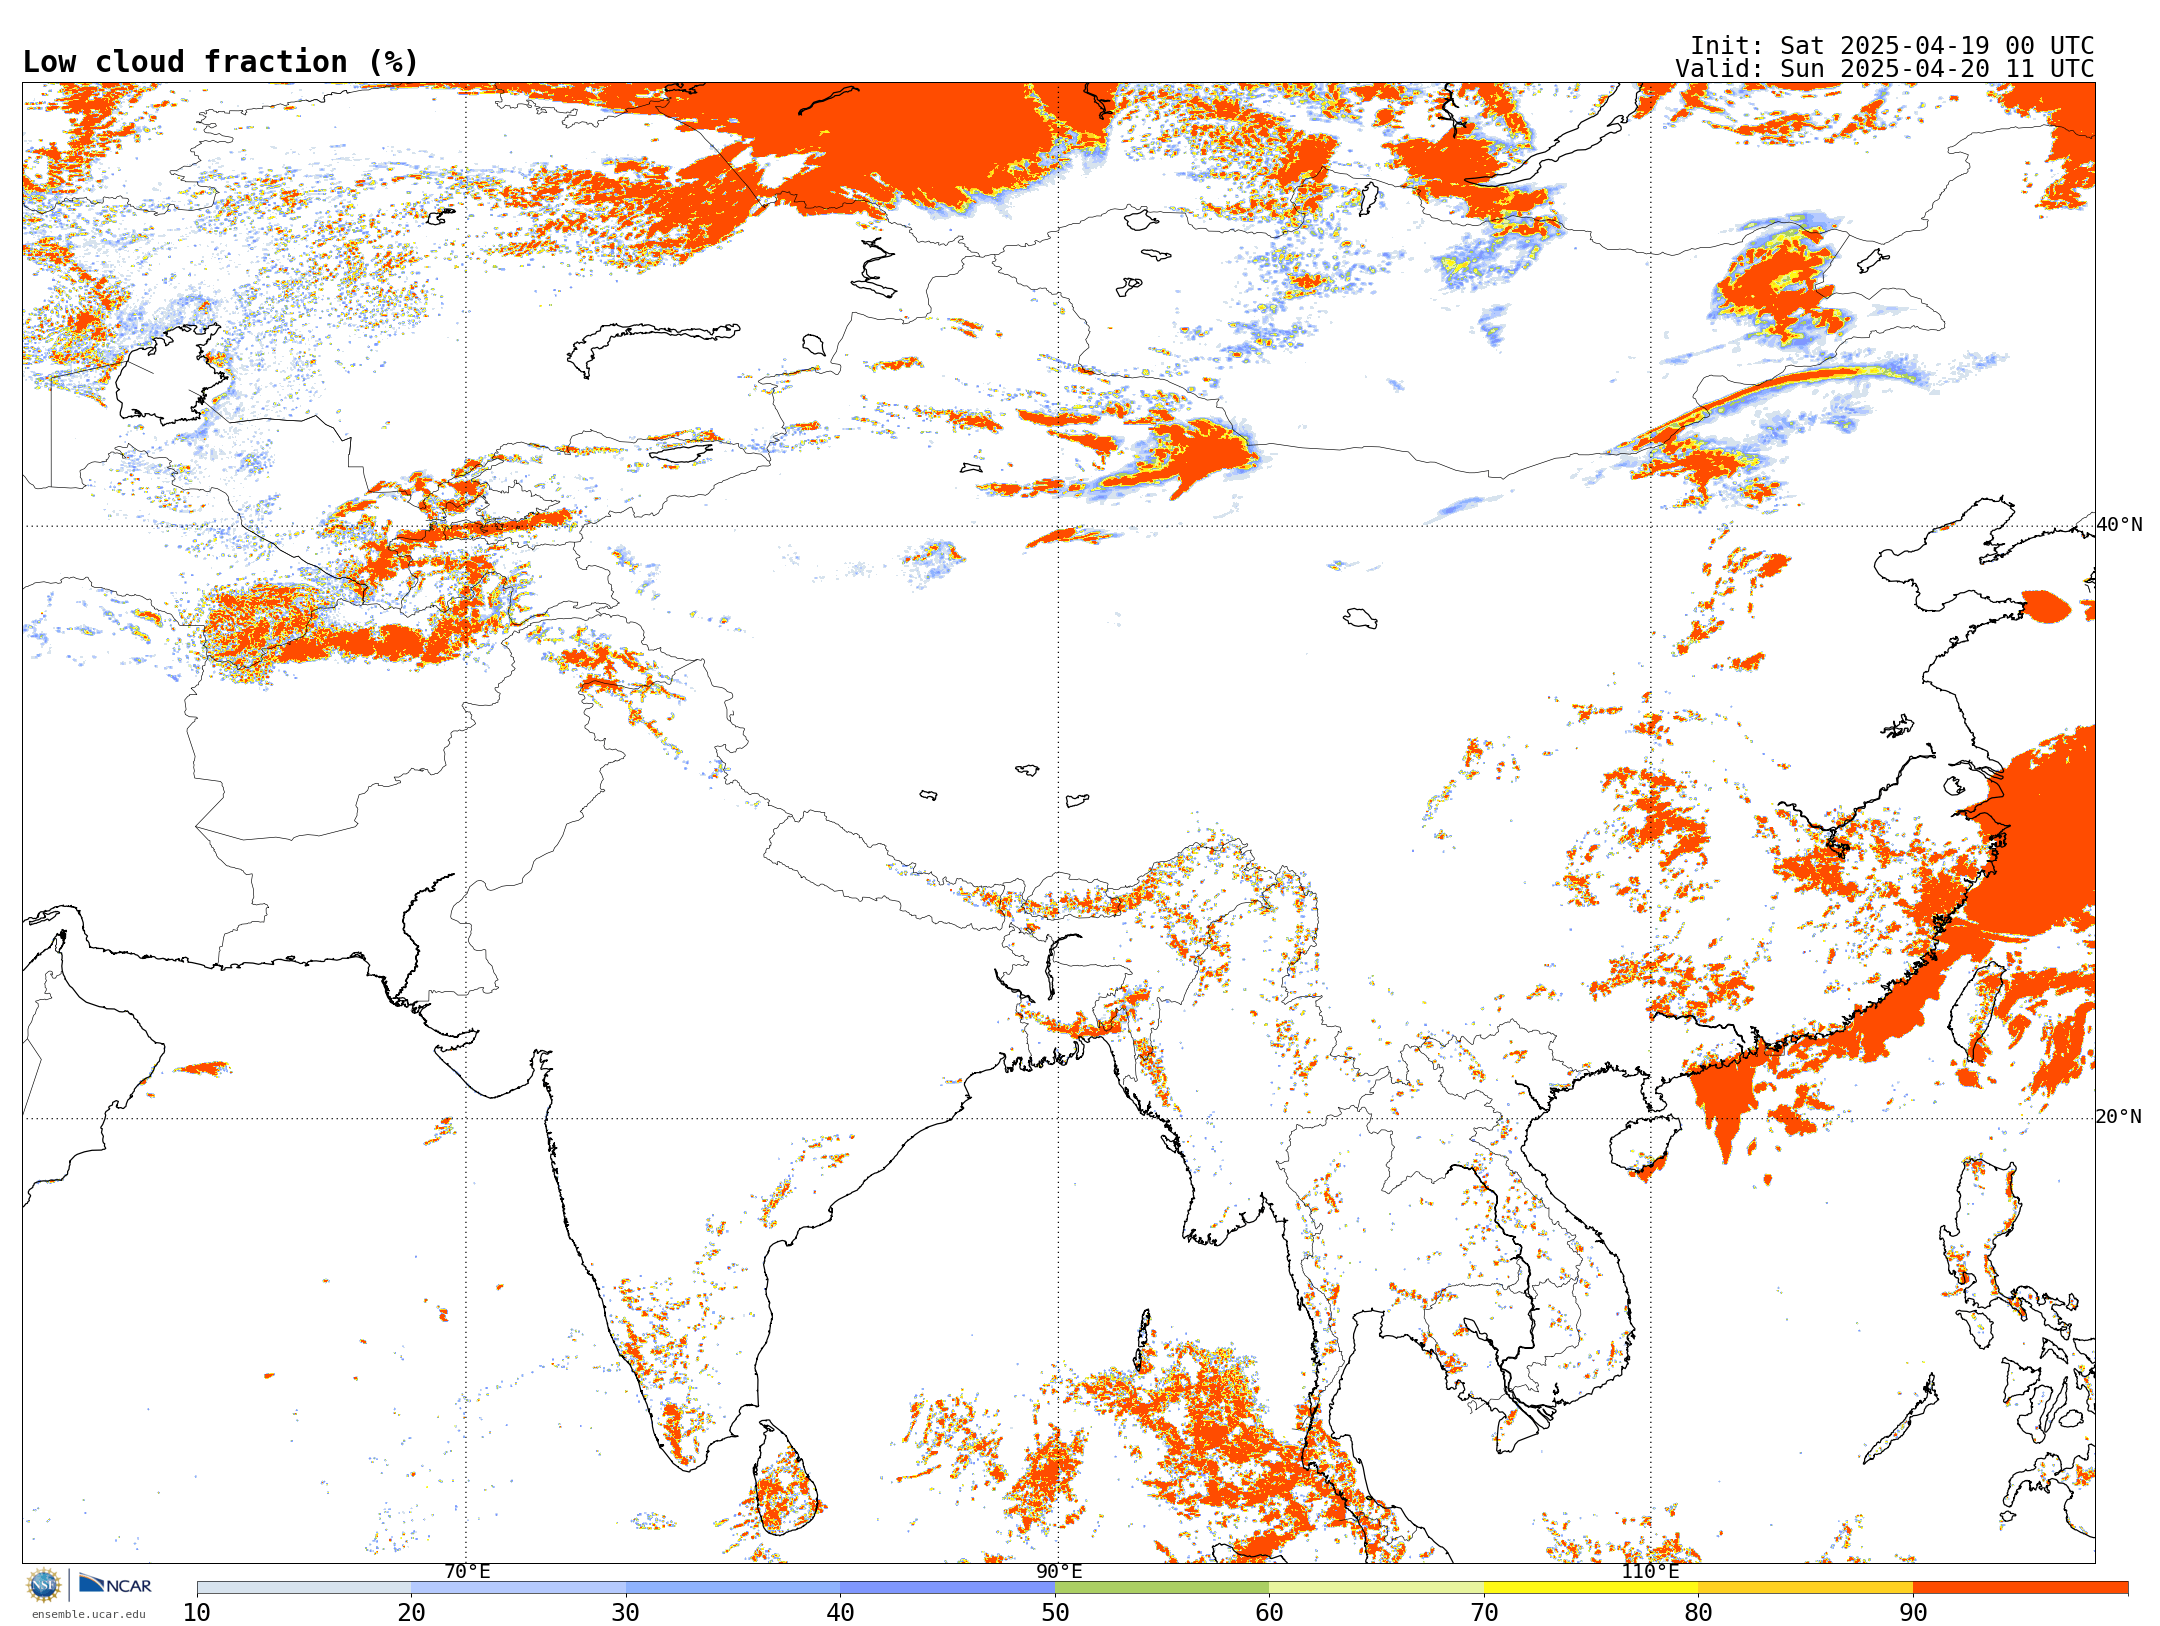Click the colorbar tick label 10

pyautogui.click(x=197, y=1613)
